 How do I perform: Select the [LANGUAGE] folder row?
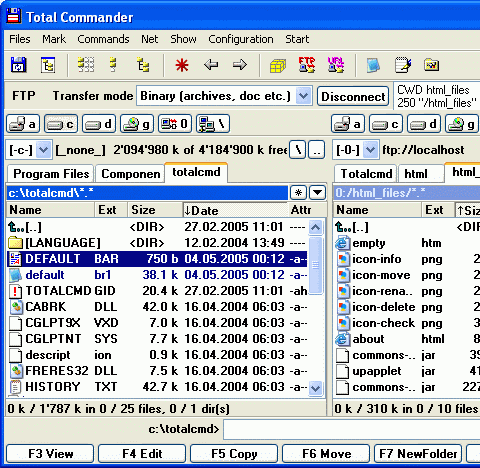(157, 243)
